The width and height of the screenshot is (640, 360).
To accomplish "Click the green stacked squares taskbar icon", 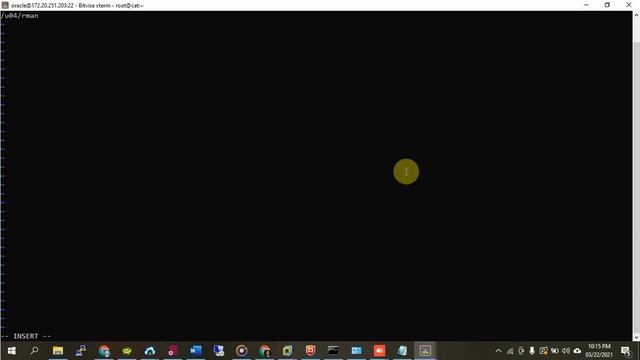I will [287, 351].
